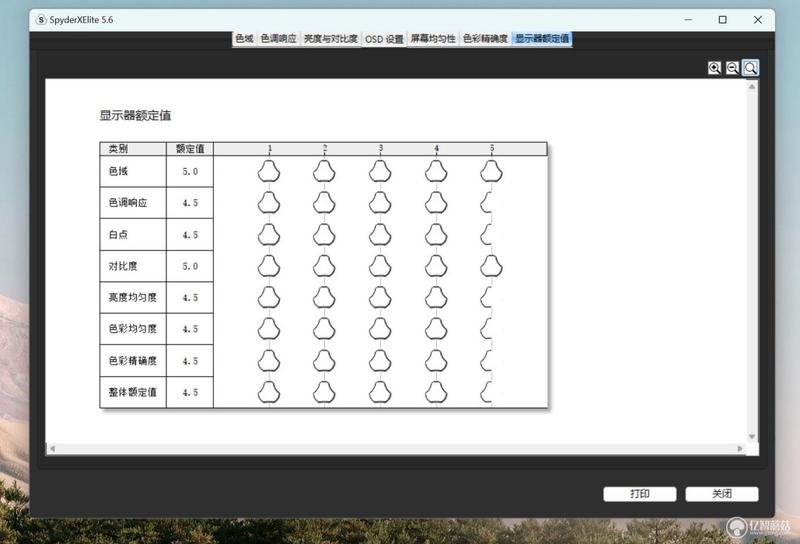This screenshot has width=800, height=544.
Task: Click the 5.0 rating value for 色域
Action: tap(190, 172)
